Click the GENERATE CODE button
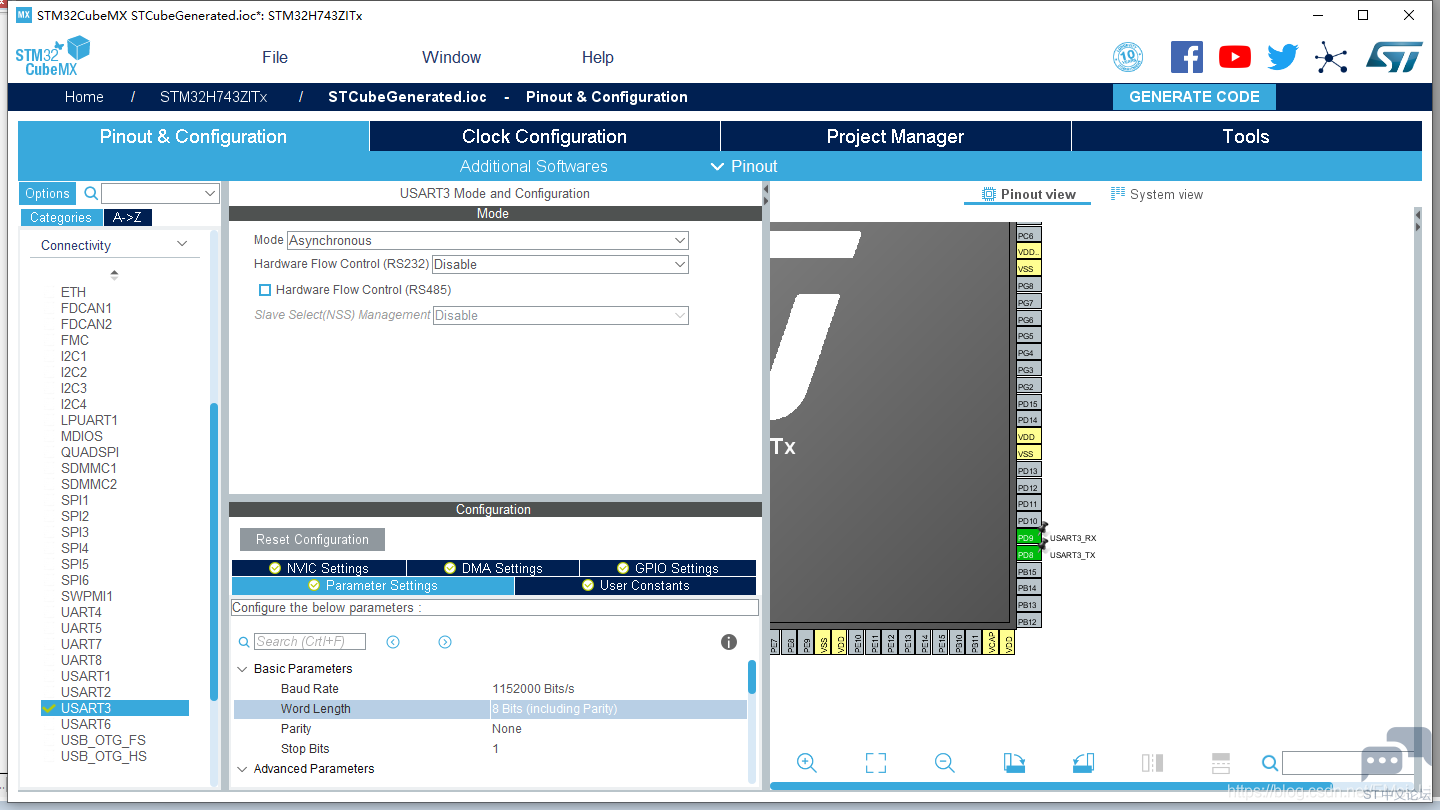 point(1194,97)
